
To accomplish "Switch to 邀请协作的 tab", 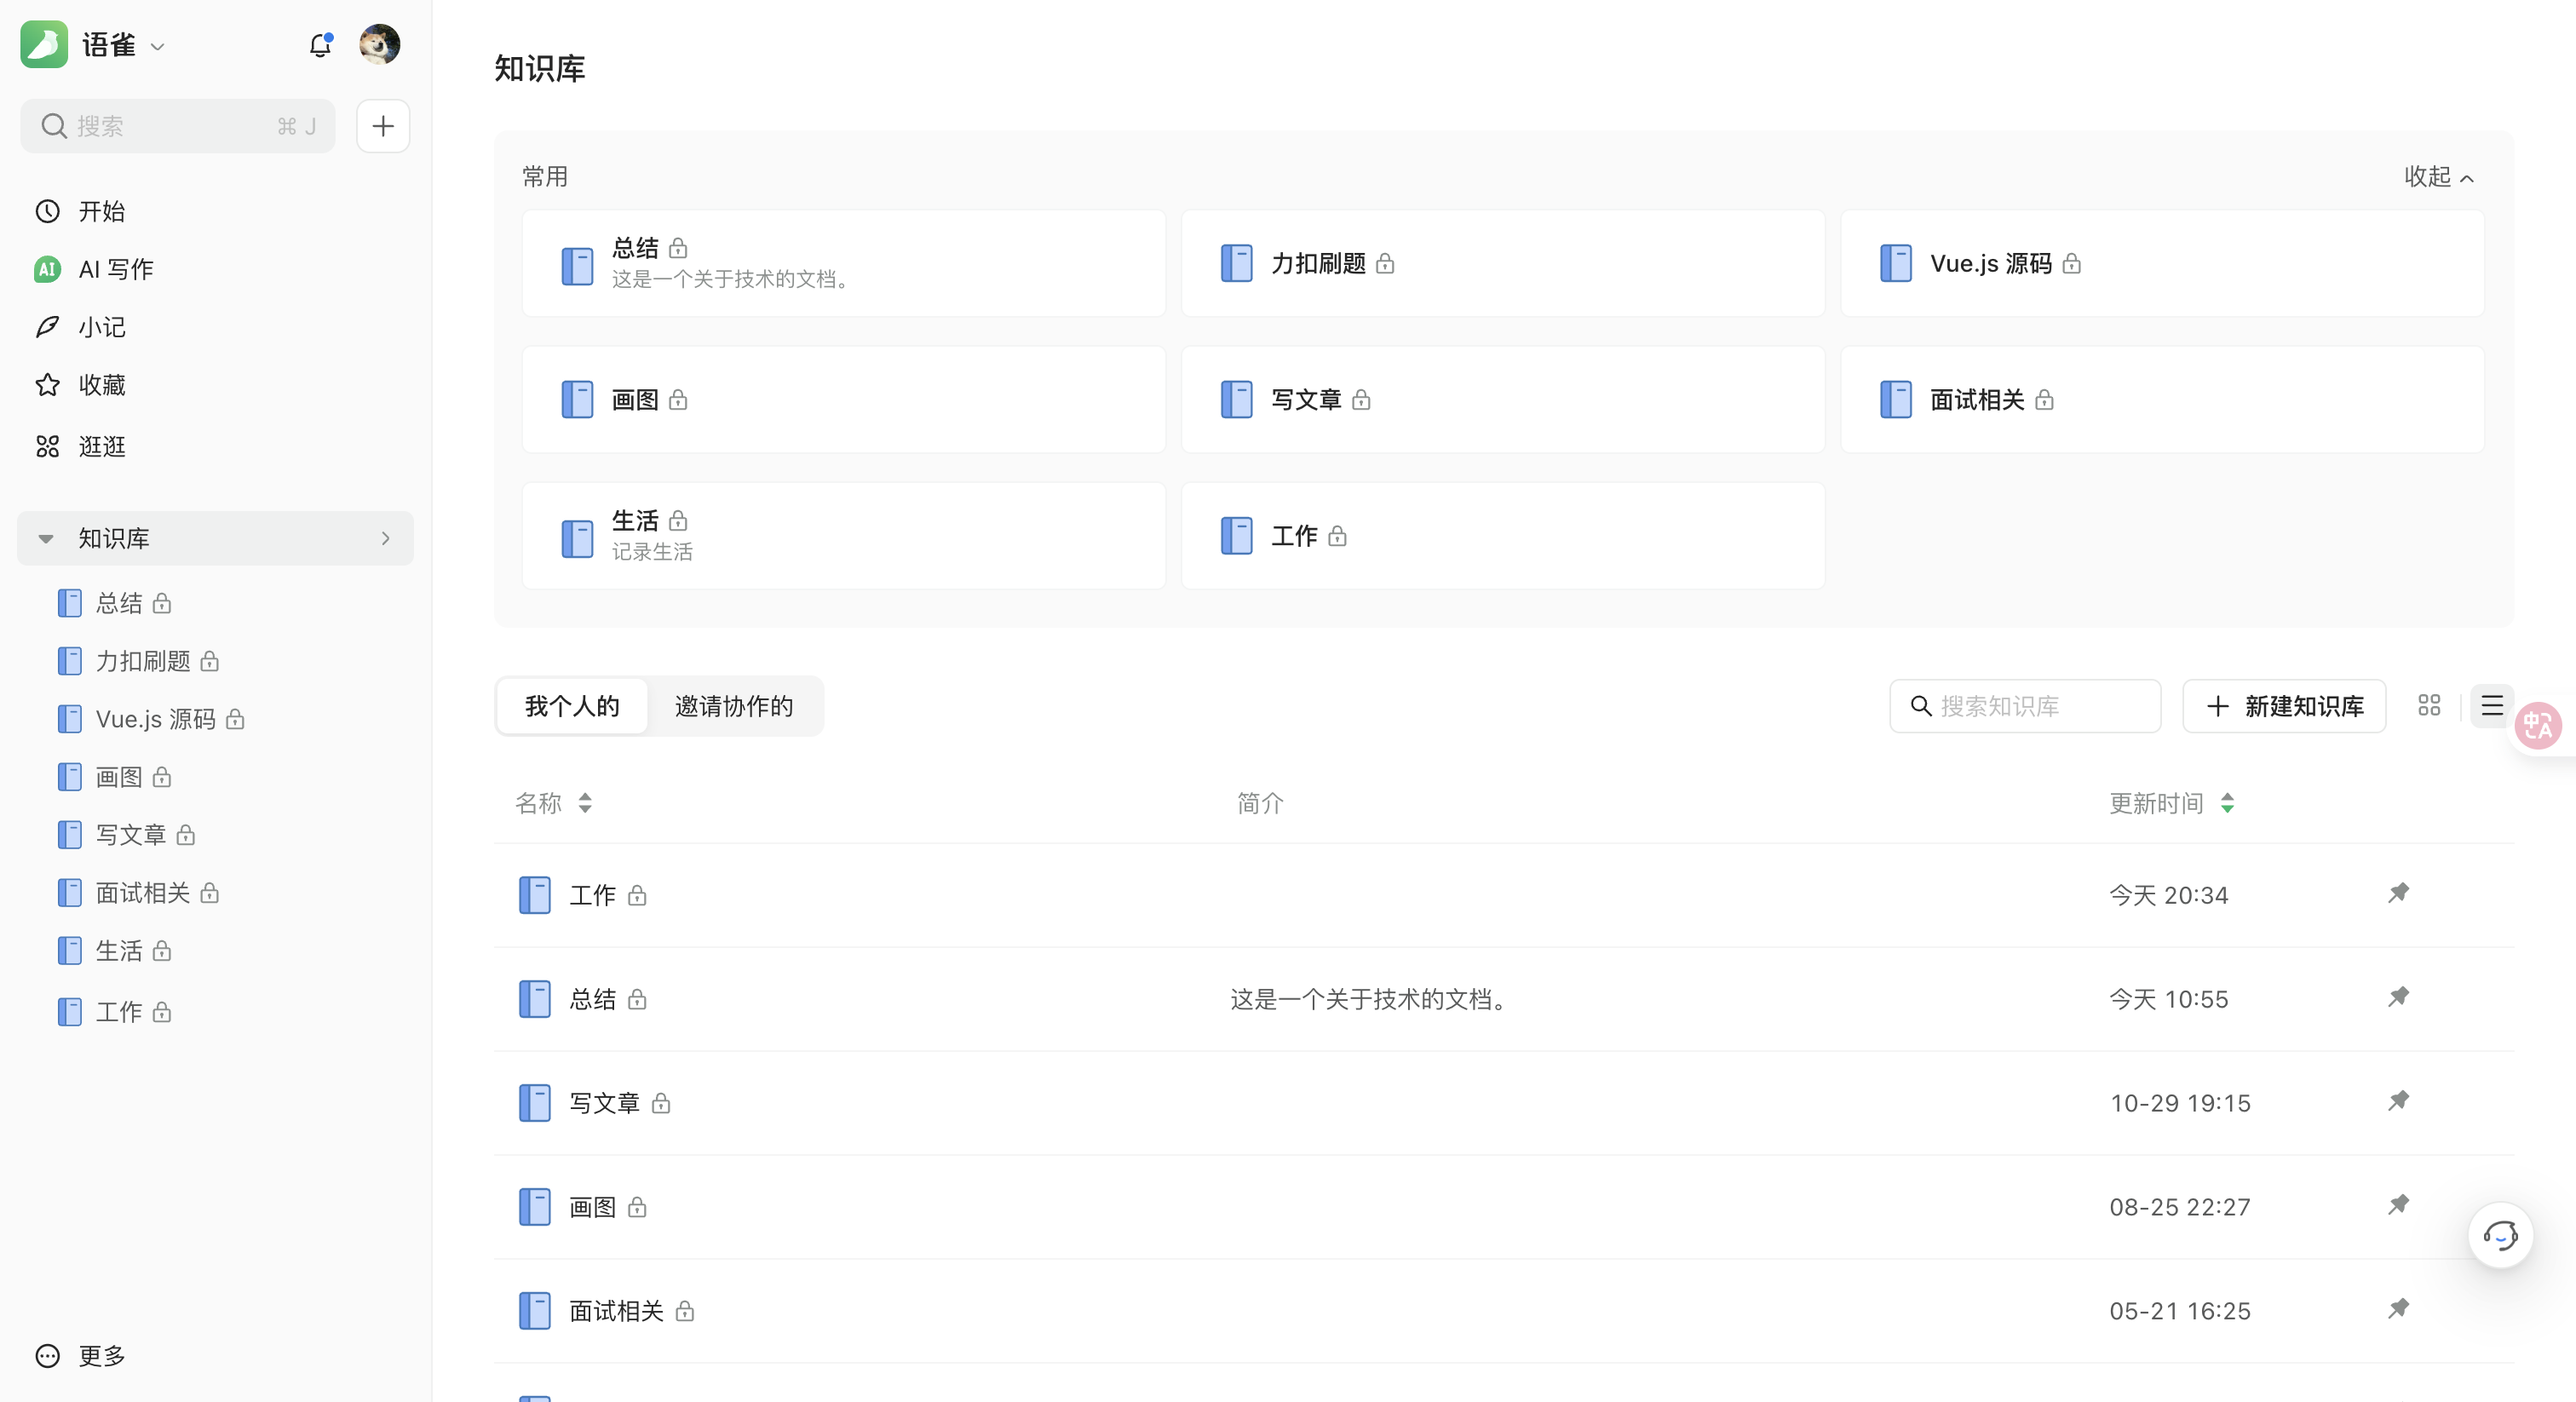I will pos(733,706).
